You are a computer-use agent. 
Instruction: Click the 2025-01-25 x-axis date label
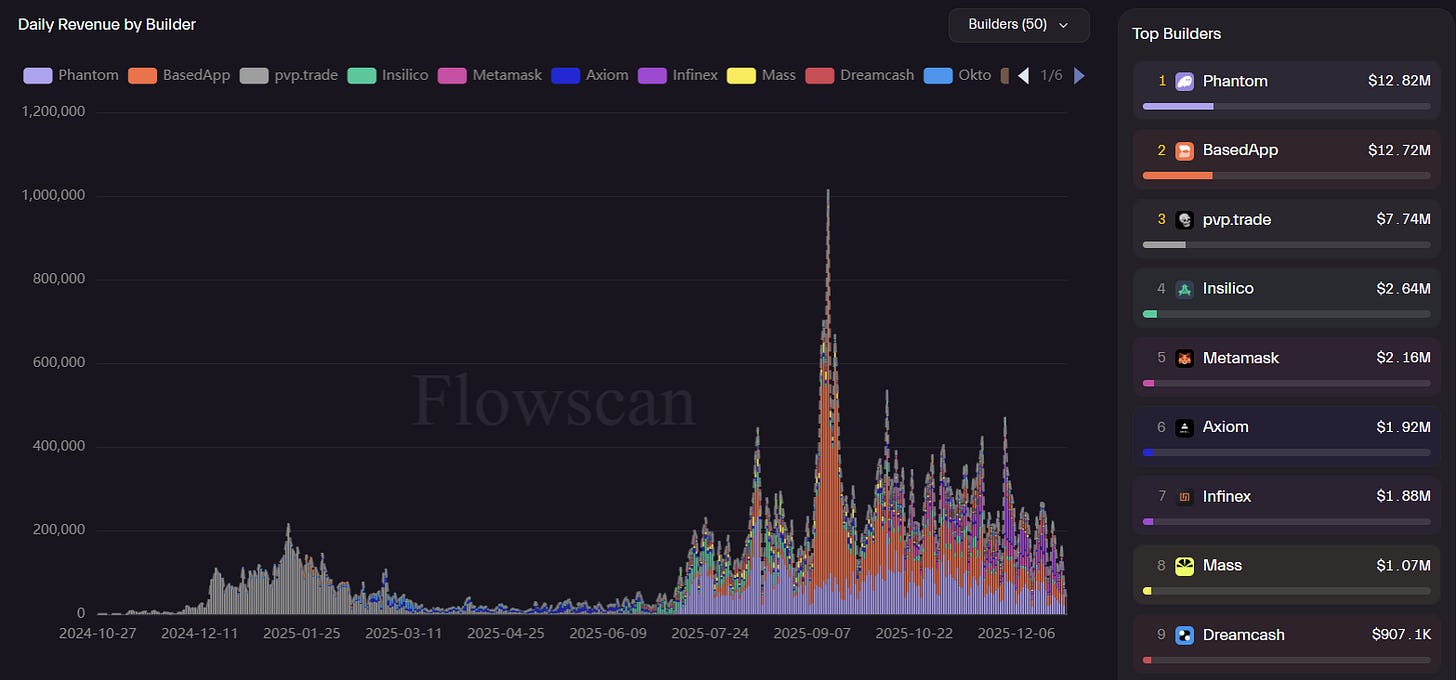pyautogui.click(x=300, y=633)
